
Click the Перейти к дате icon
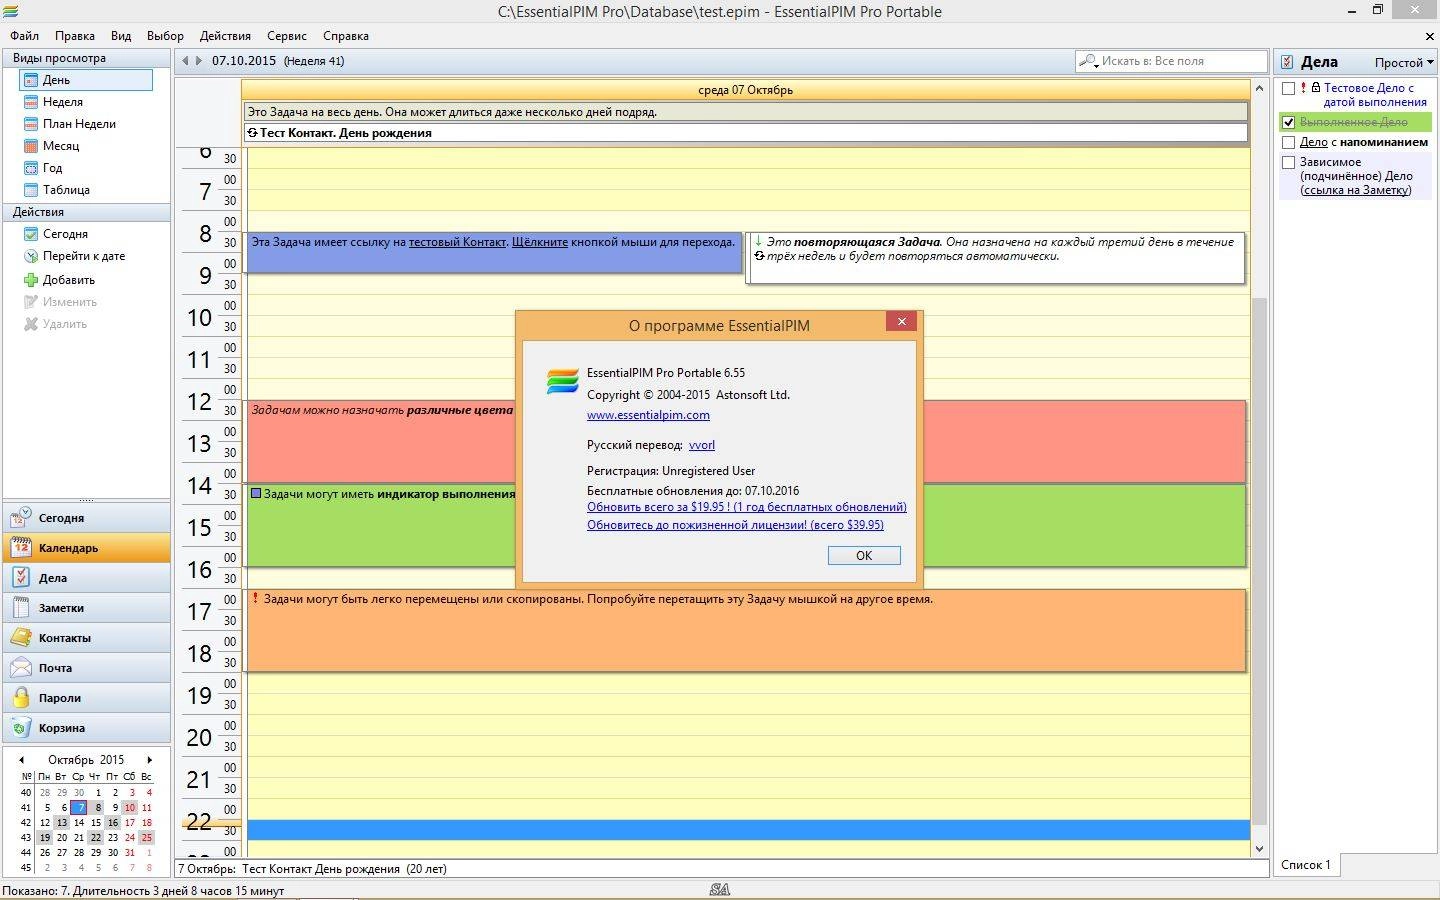pyautogui.click(x=31, y=256)
